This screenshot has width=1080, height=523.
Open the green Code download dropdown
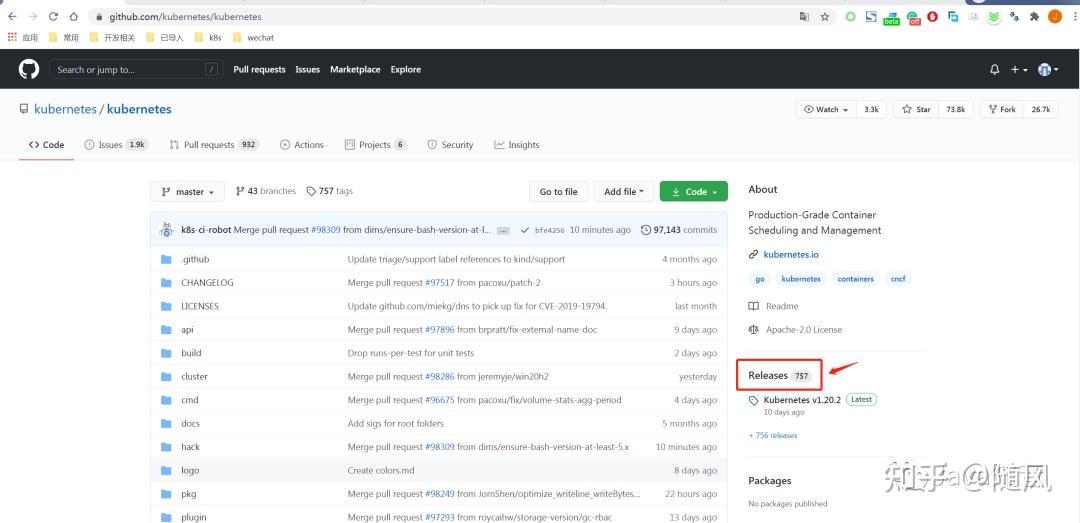tap(694, 192)
